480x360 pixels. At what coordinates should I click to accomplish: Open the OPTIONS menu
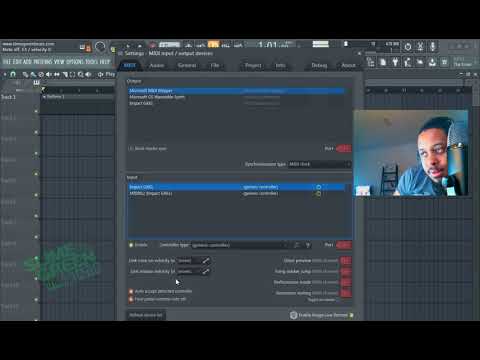tap(75, 62)
